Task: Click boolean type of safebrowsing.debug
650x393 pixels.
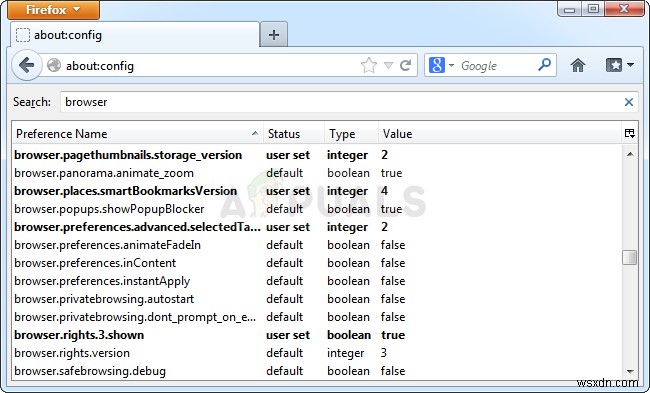Action: click(348, 371)
